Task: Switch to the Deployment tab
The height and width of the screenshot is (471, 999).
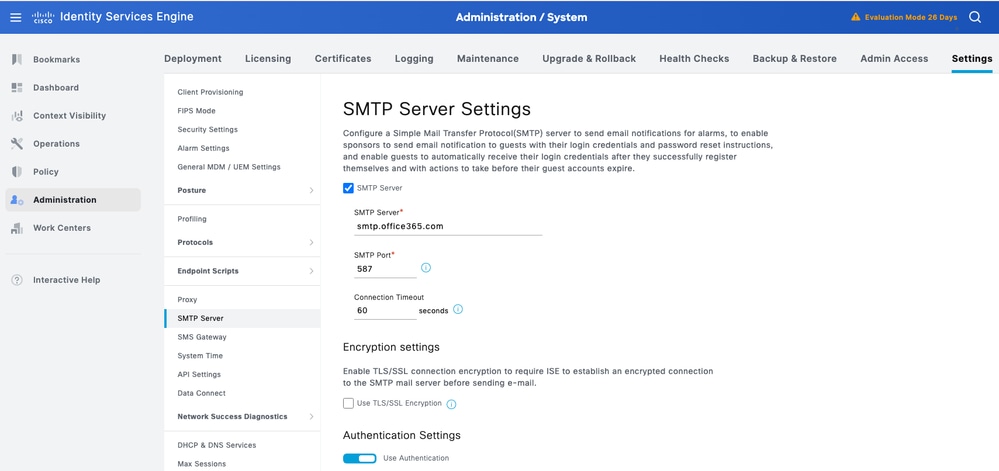Action: click(x=193, y=59)
